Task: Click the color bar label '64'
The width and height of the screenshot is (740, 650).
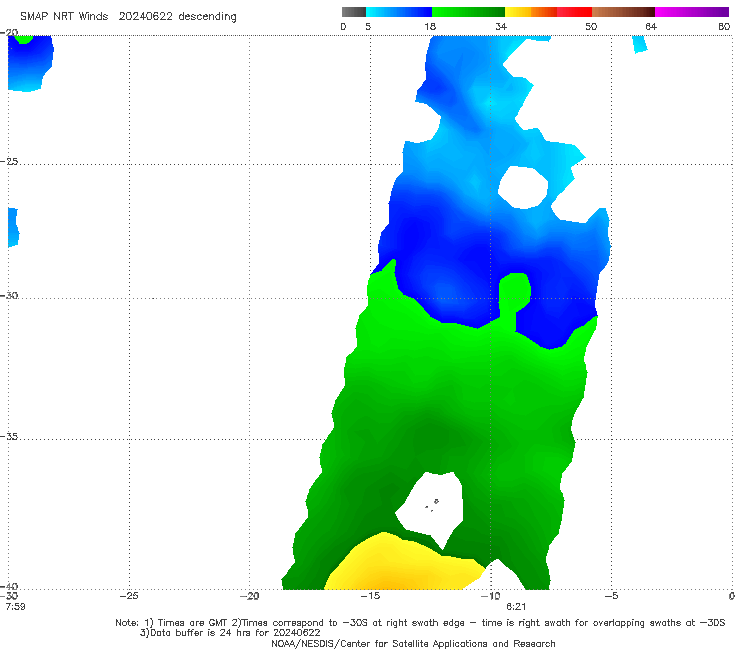Action: click(x=651, y=27)
